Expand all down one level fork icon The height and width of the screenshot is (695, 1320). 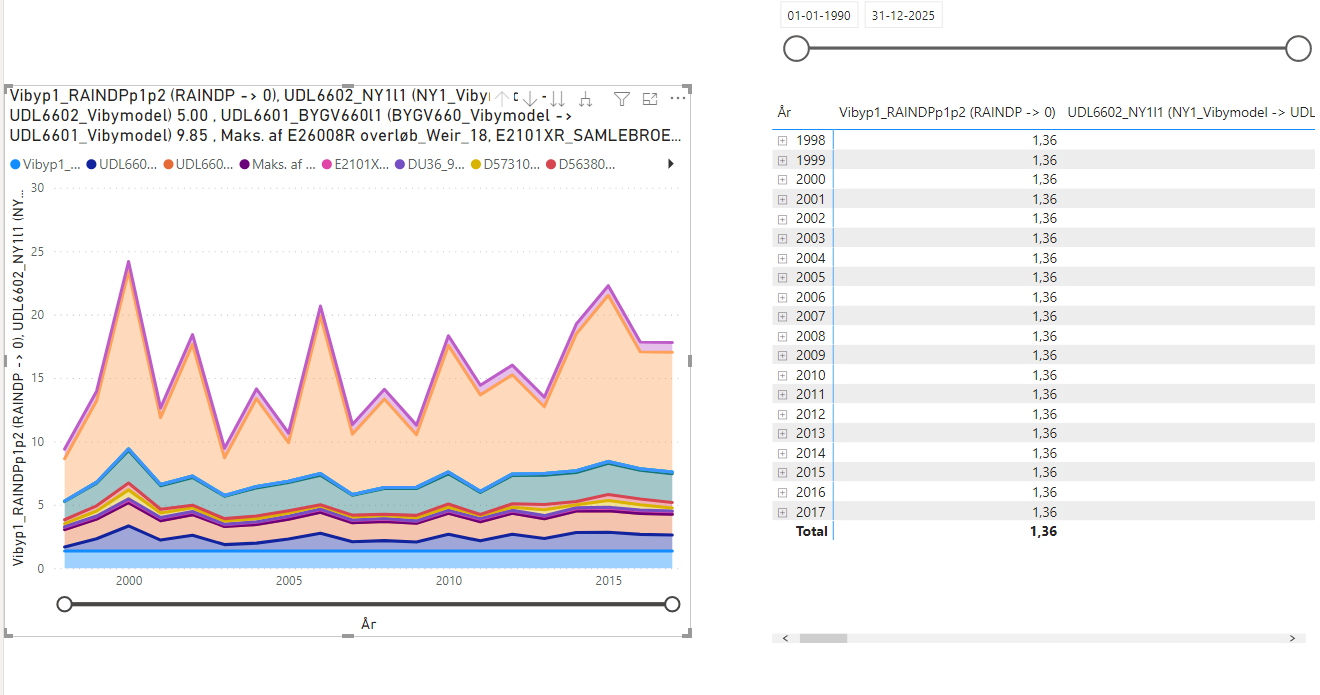coord(586,98)
